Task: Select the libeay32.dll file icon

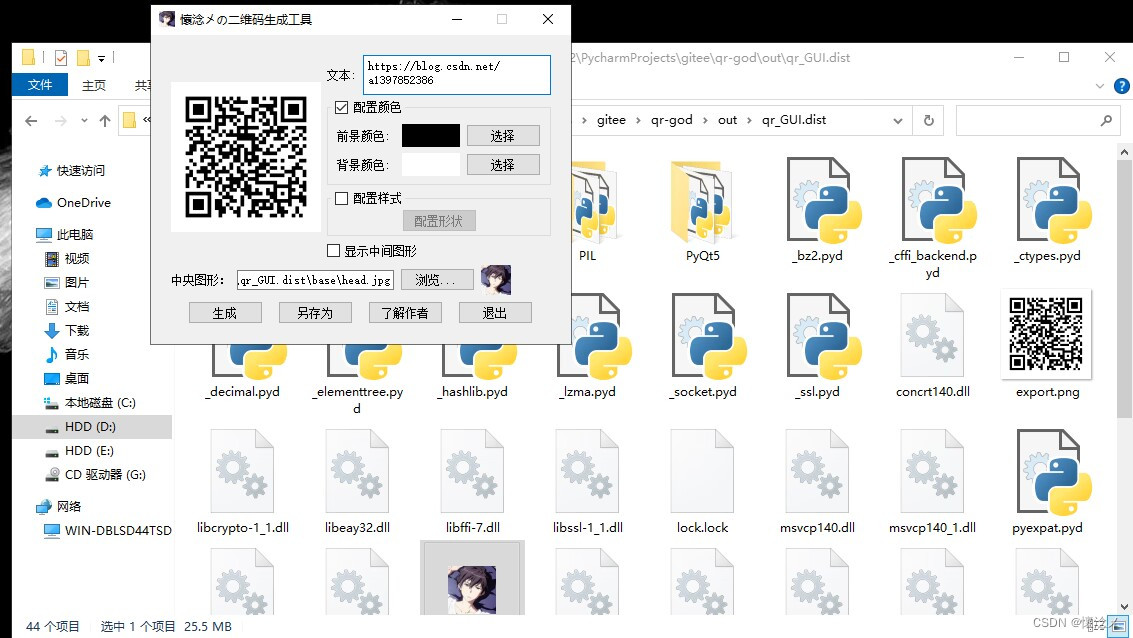Action: pyautogui.click(x=358, y=471)
